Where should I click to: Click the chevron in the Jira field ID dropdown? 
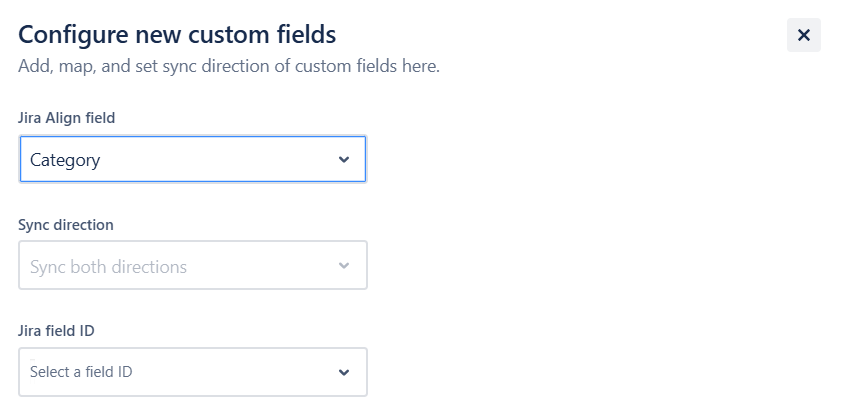pos(344,372)
